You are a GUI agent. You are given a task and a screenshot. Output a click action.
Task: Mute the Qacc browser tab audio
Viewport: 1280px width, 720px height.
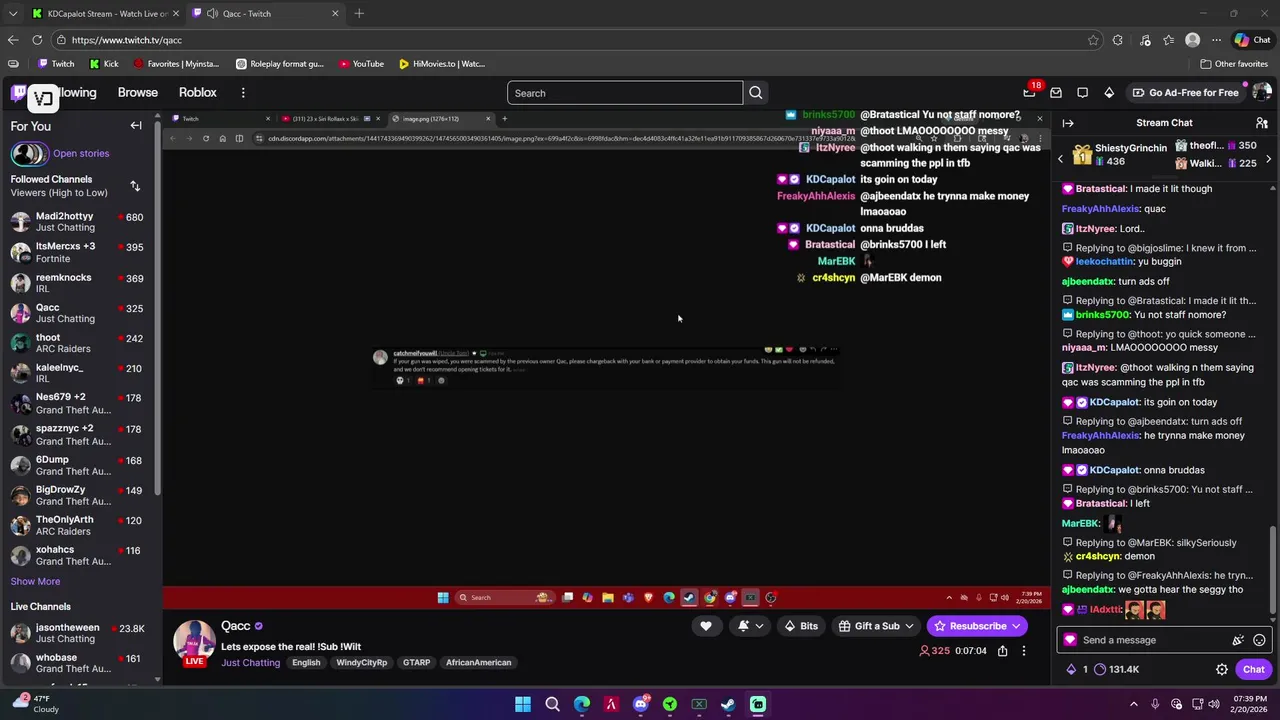(212, 14)
